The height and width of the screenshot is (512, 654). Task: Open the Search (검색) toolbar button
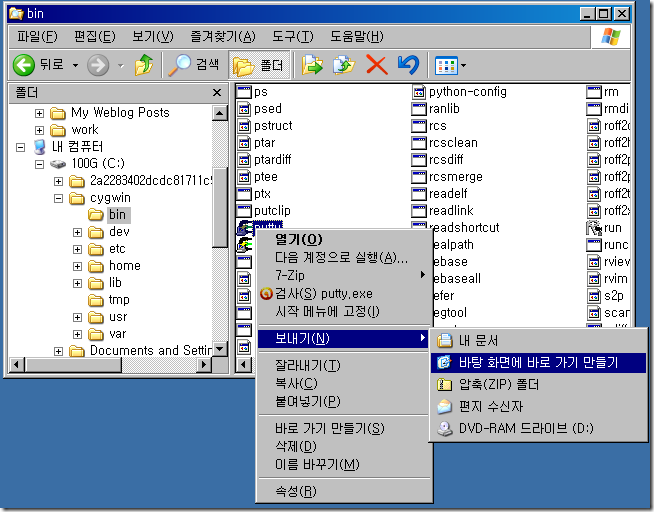click(x=194, y=65)
